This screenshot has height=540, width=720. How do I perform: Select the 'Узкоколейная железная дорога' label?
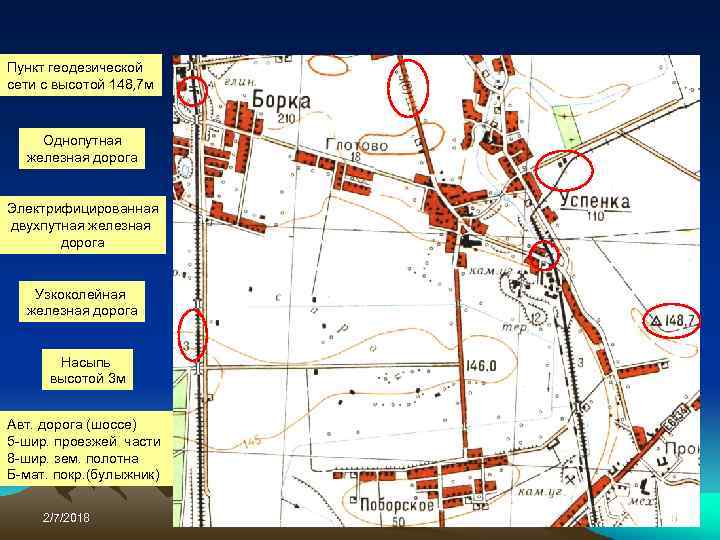82,302
